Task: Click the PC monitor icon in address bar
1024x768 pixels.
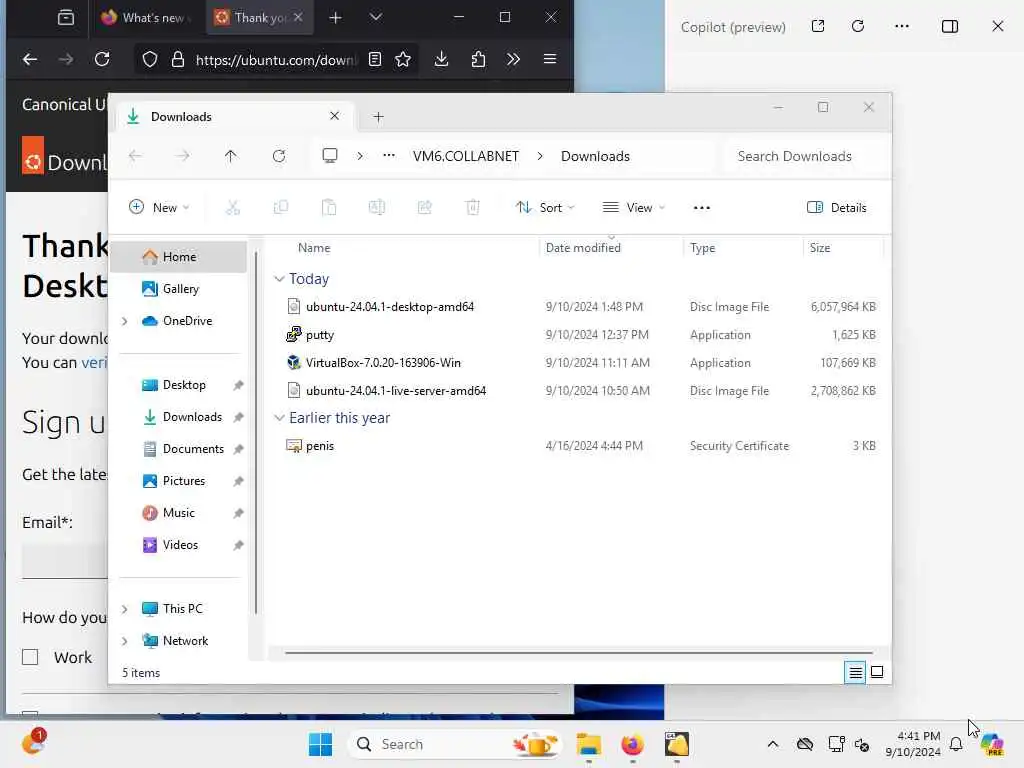Action: 330,155
